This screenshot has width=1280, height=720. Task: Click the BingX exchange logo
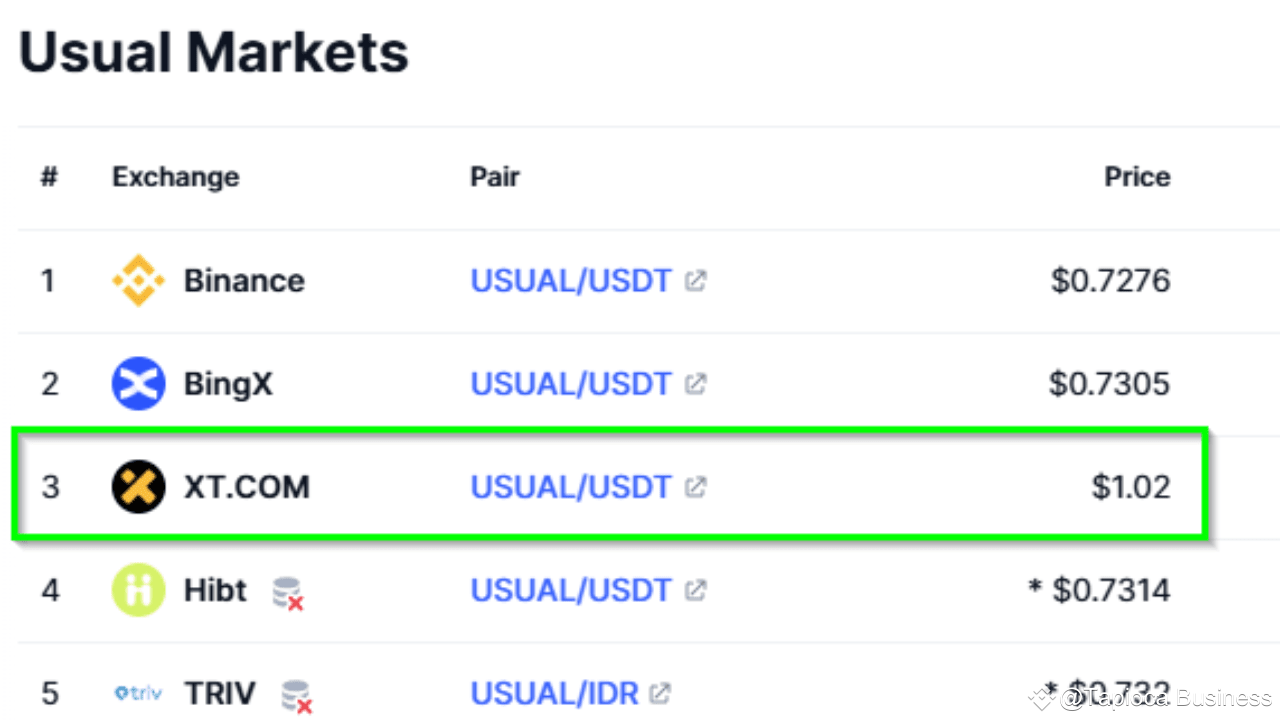click(x=138, y=384)
